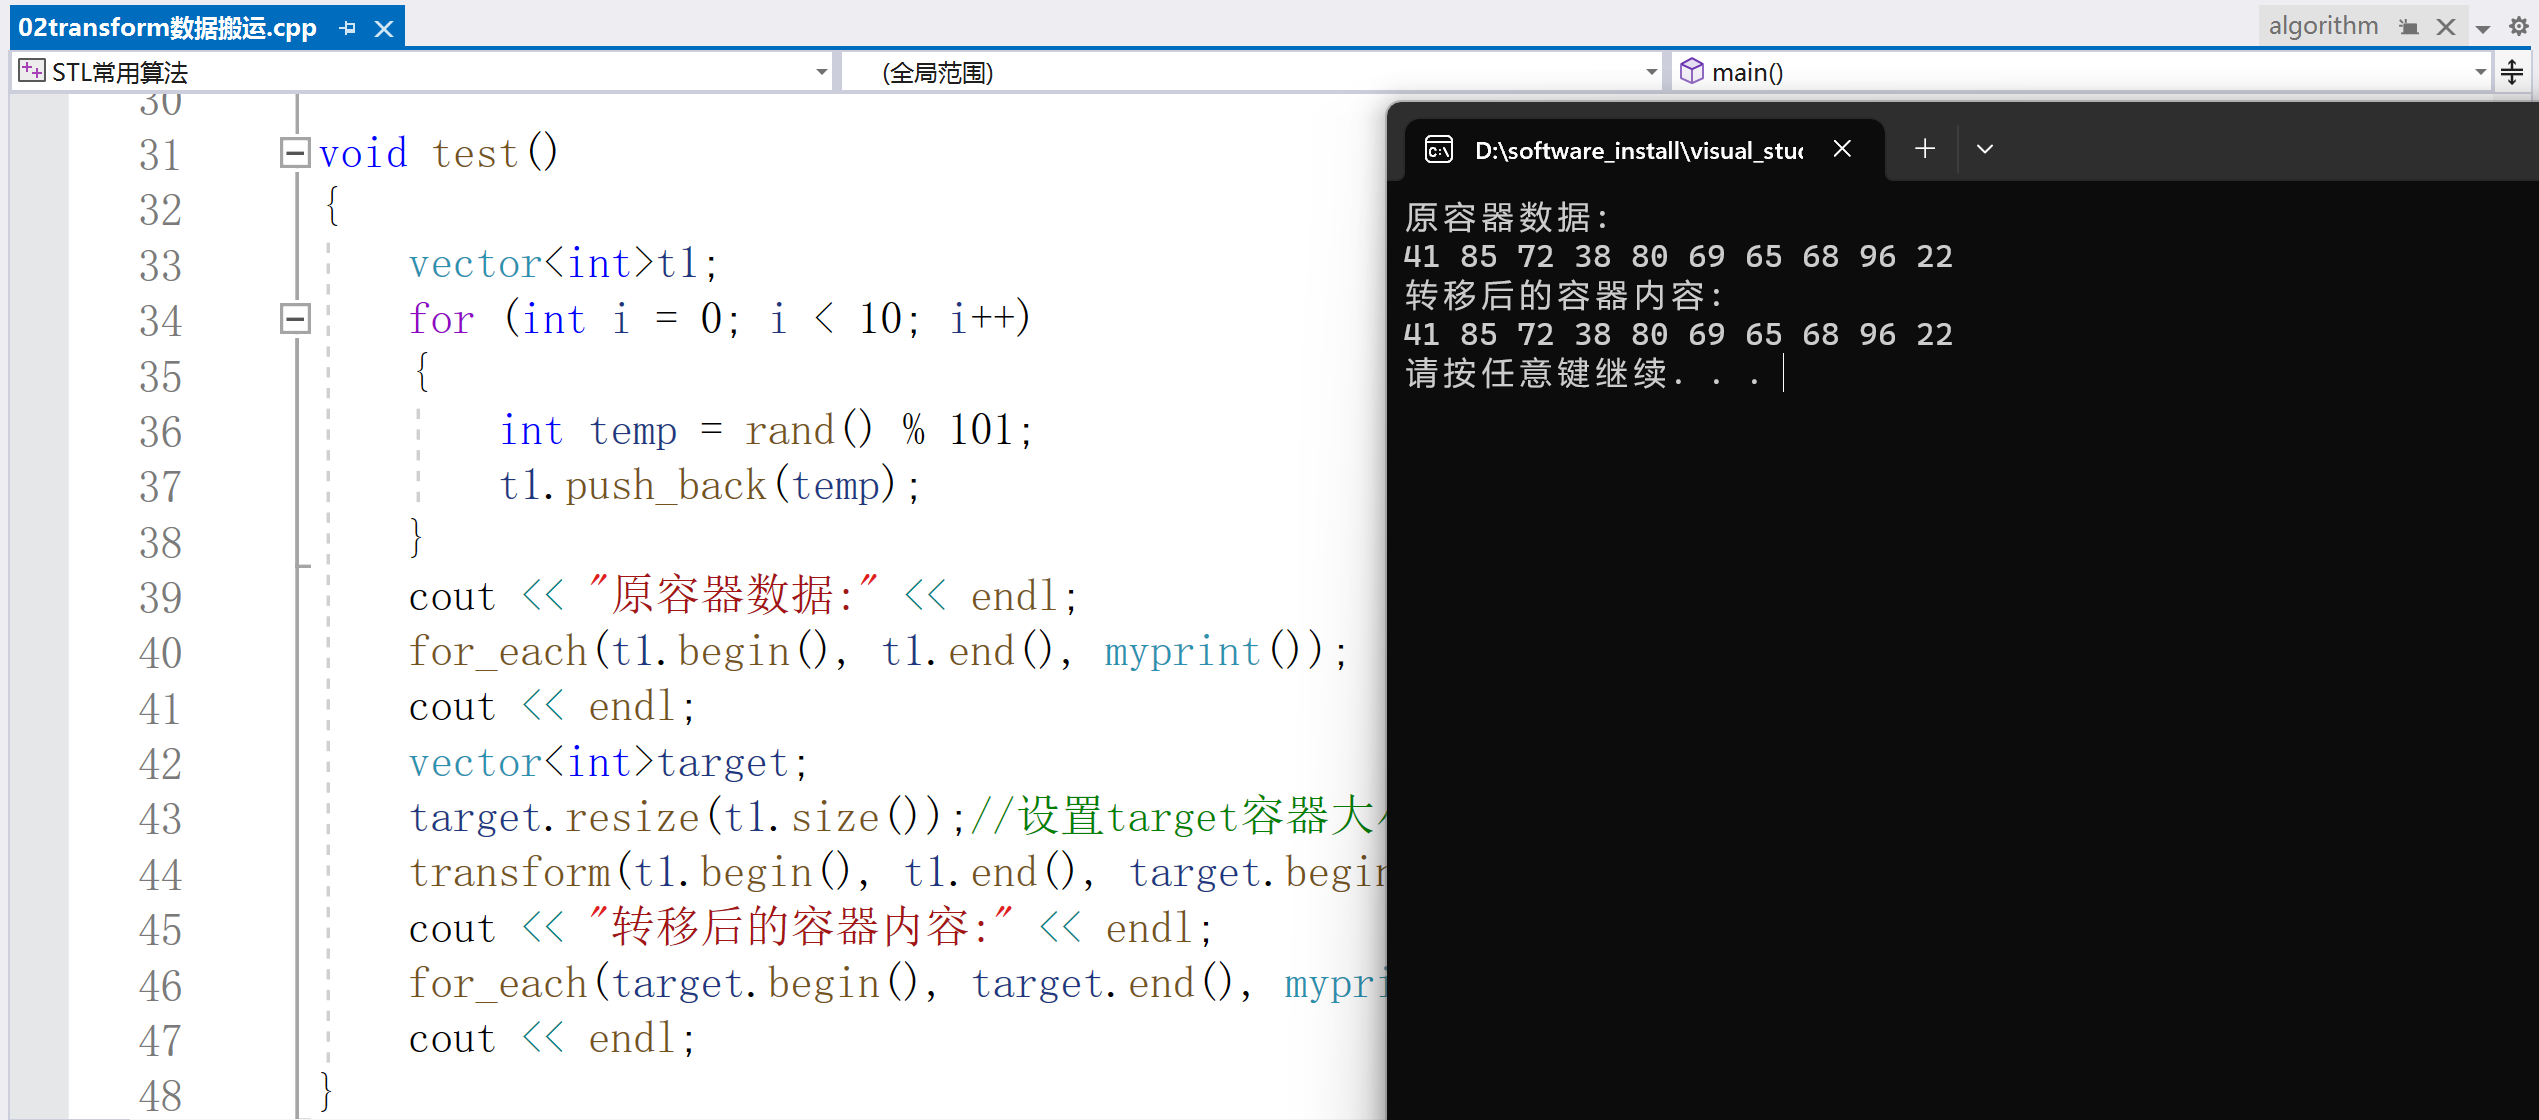
Task: Open the document tabs overflow arrow
Action: pyautogui.click(x=2483, y=28)
